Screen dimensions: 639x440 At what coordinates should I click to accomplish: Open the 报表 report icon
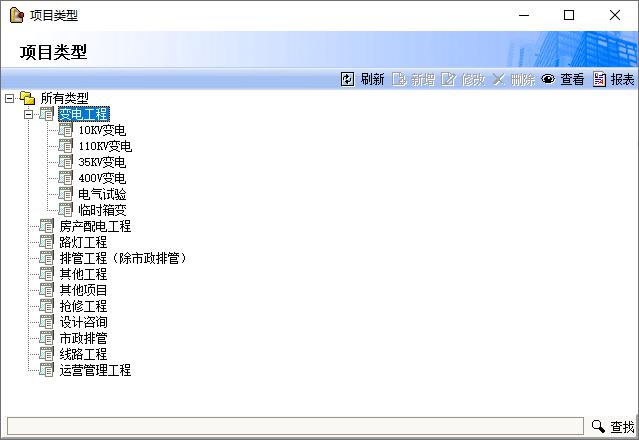599,79
